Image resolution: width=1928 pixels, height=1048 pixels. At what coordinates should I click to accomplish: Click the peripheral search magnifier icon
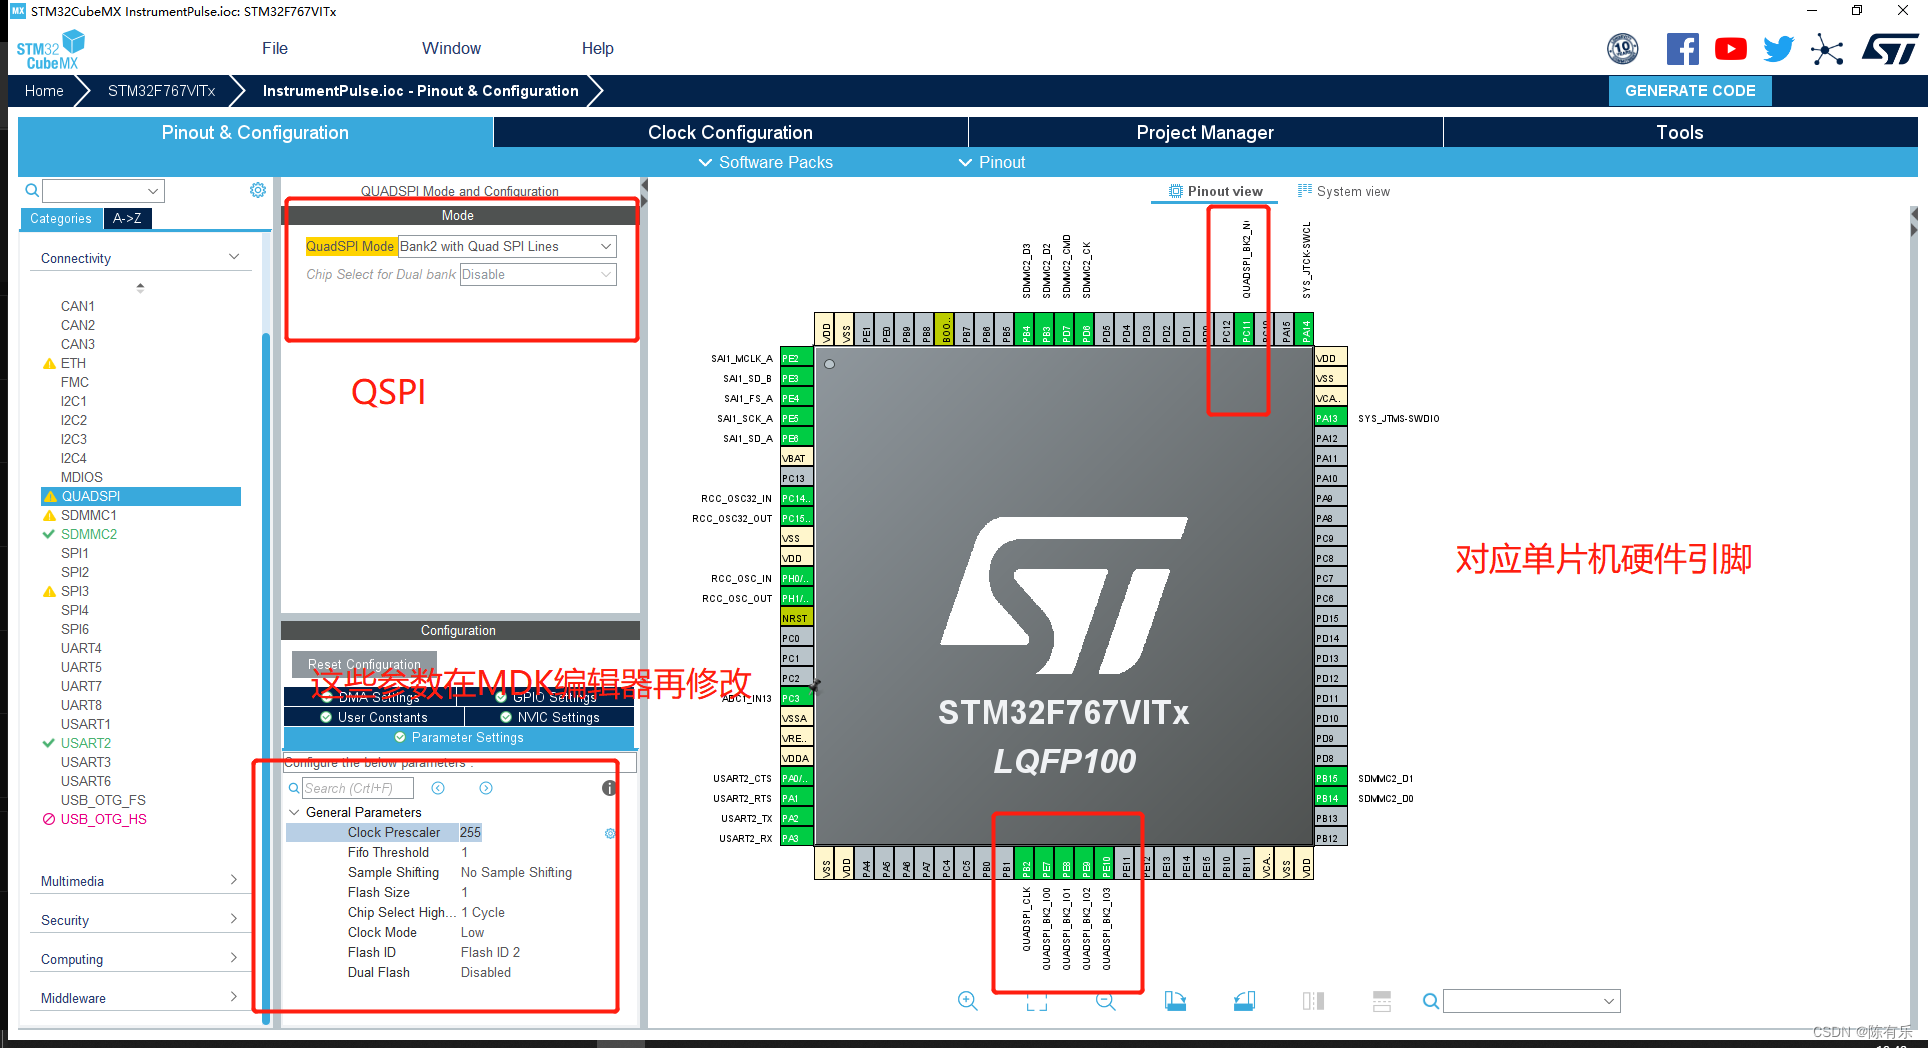click(x=32, y=190)
